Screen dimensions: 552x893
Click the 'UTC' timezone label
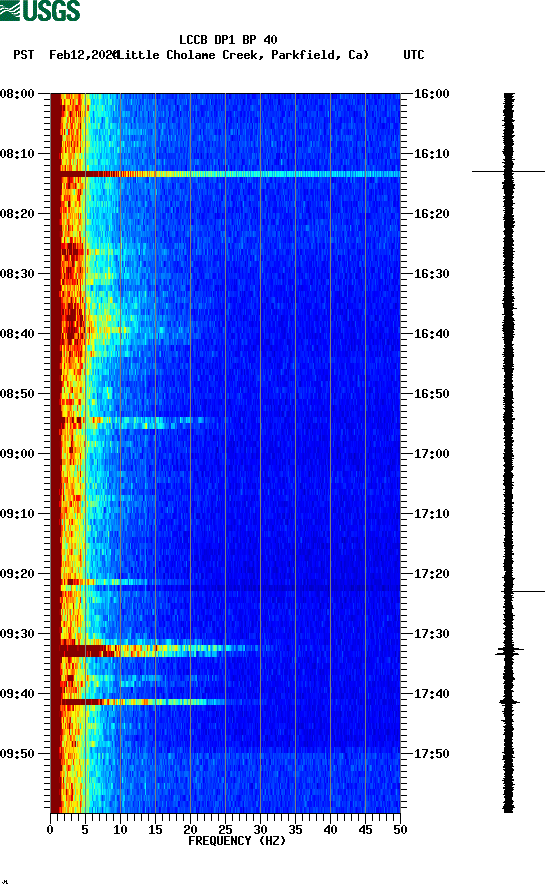(x=414, y=55)
